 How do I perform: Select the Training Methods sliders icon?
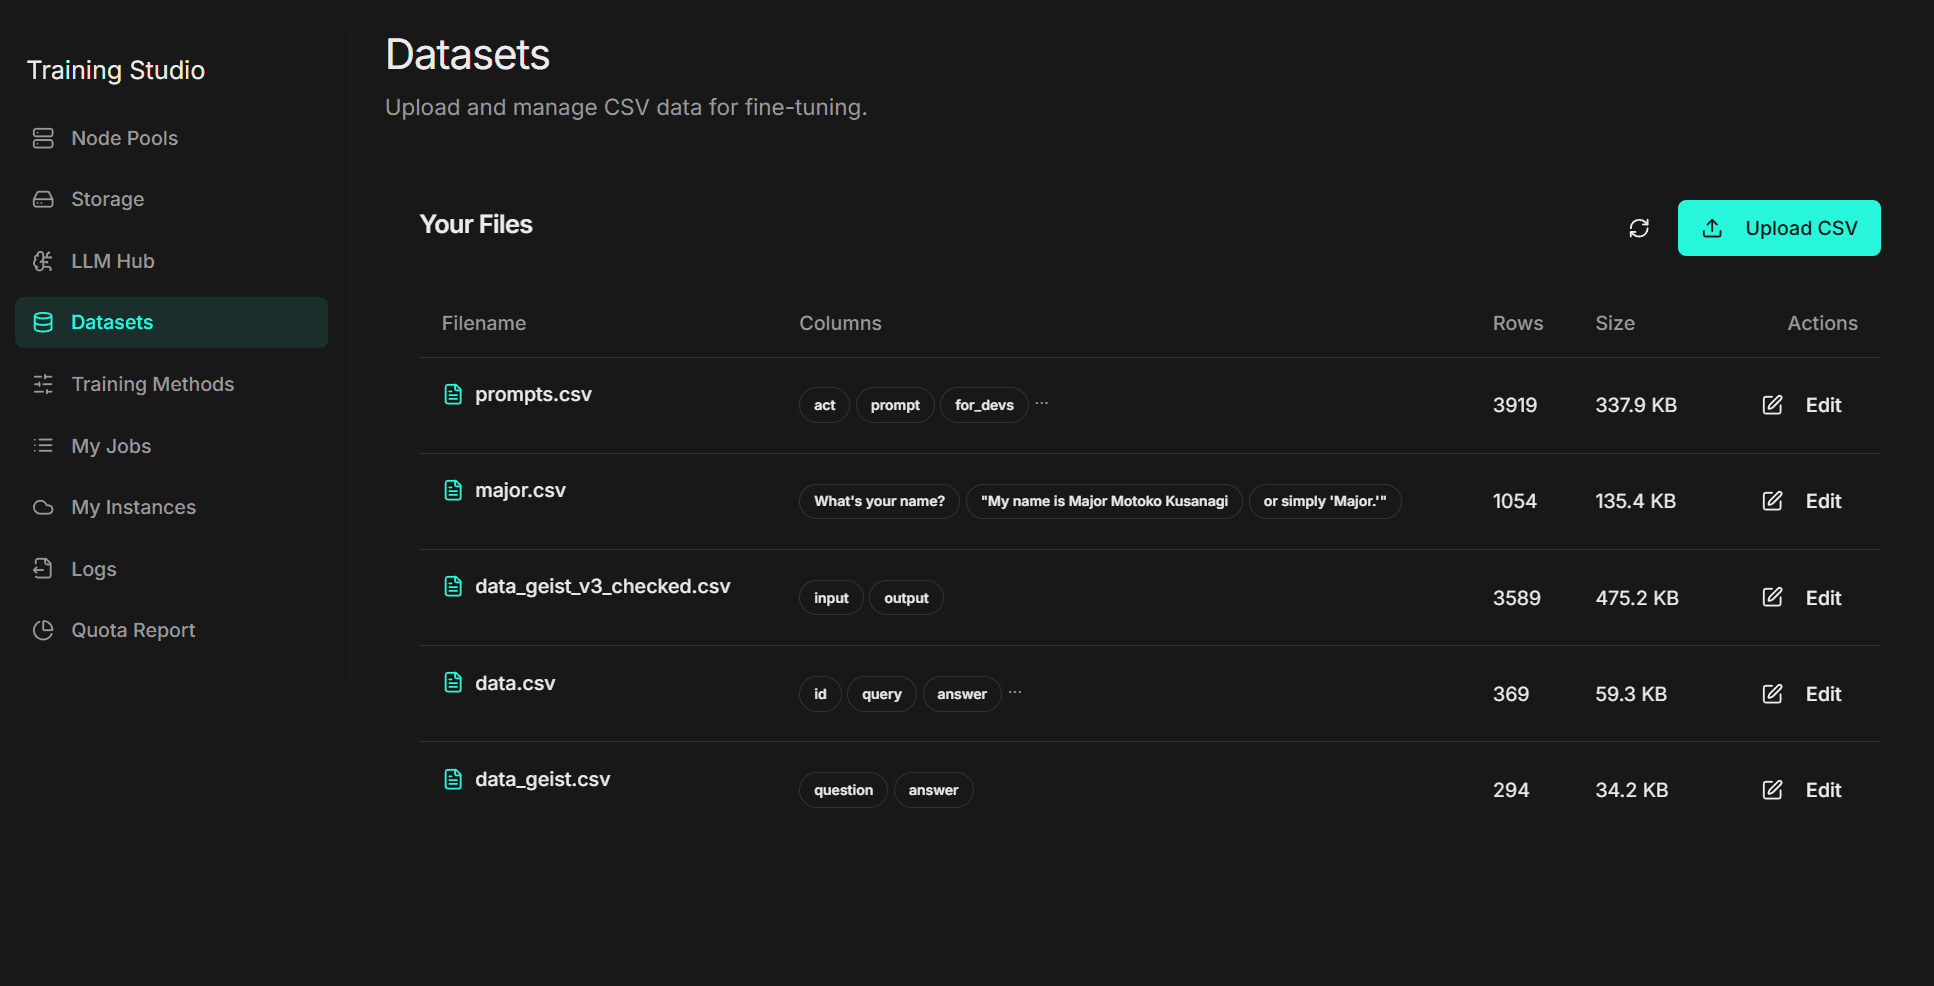[43, 383]
